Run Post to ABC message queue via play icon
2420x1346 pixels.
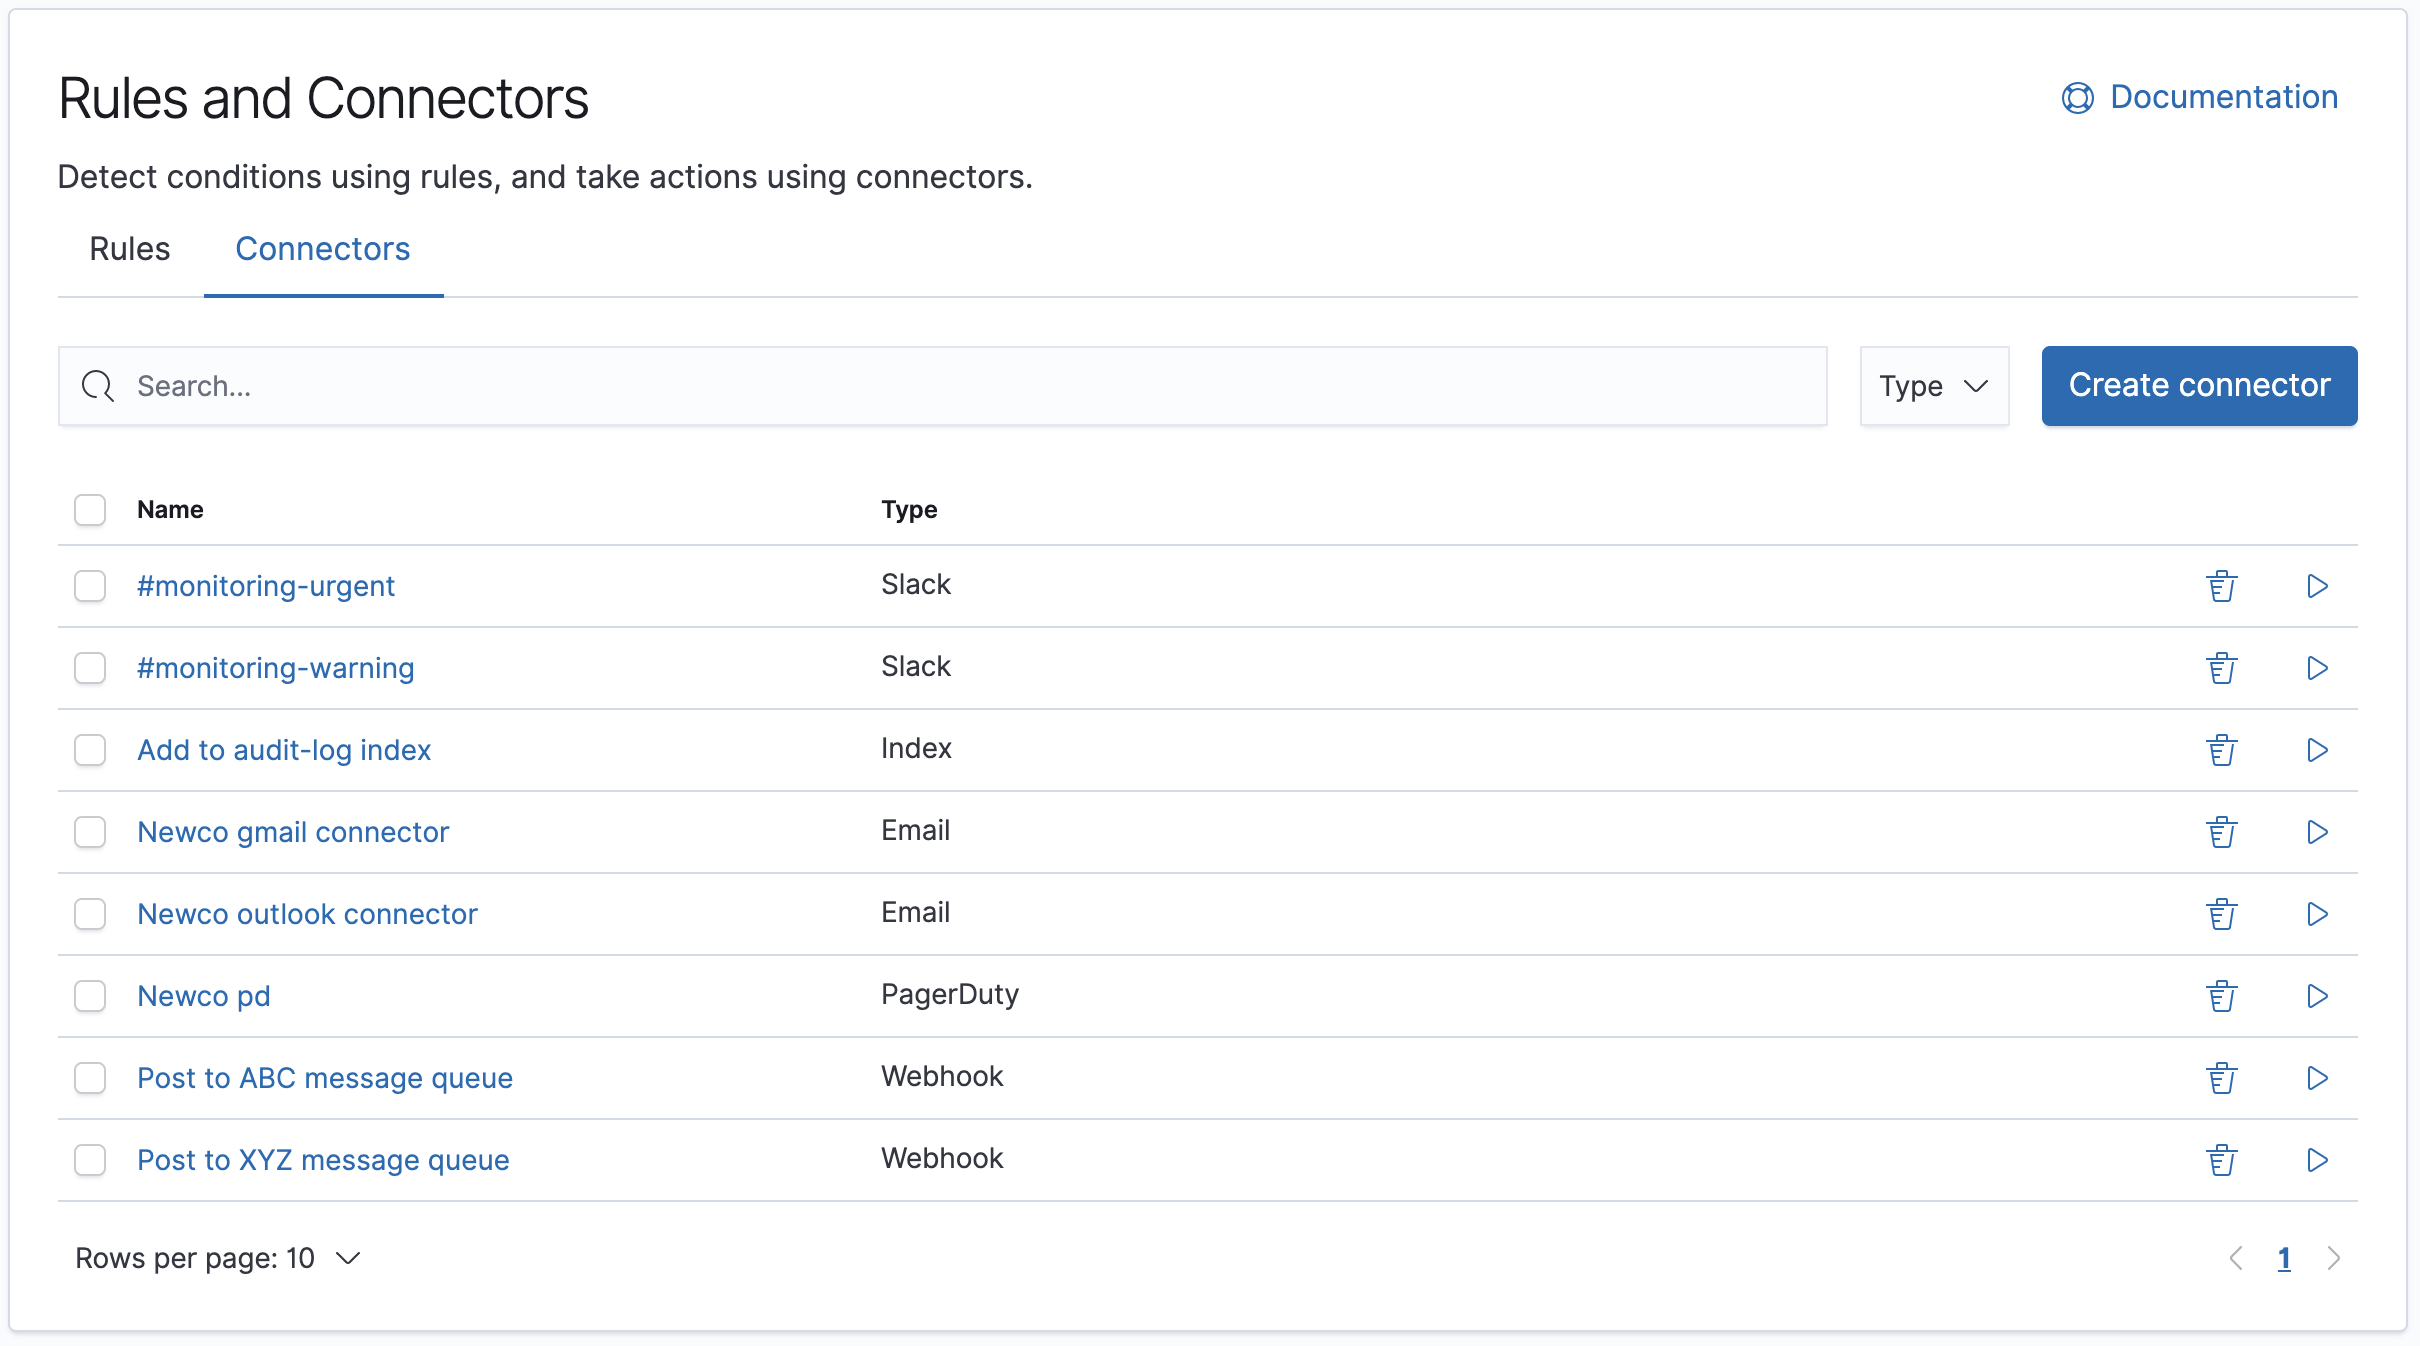[x=2317, y=1078]
